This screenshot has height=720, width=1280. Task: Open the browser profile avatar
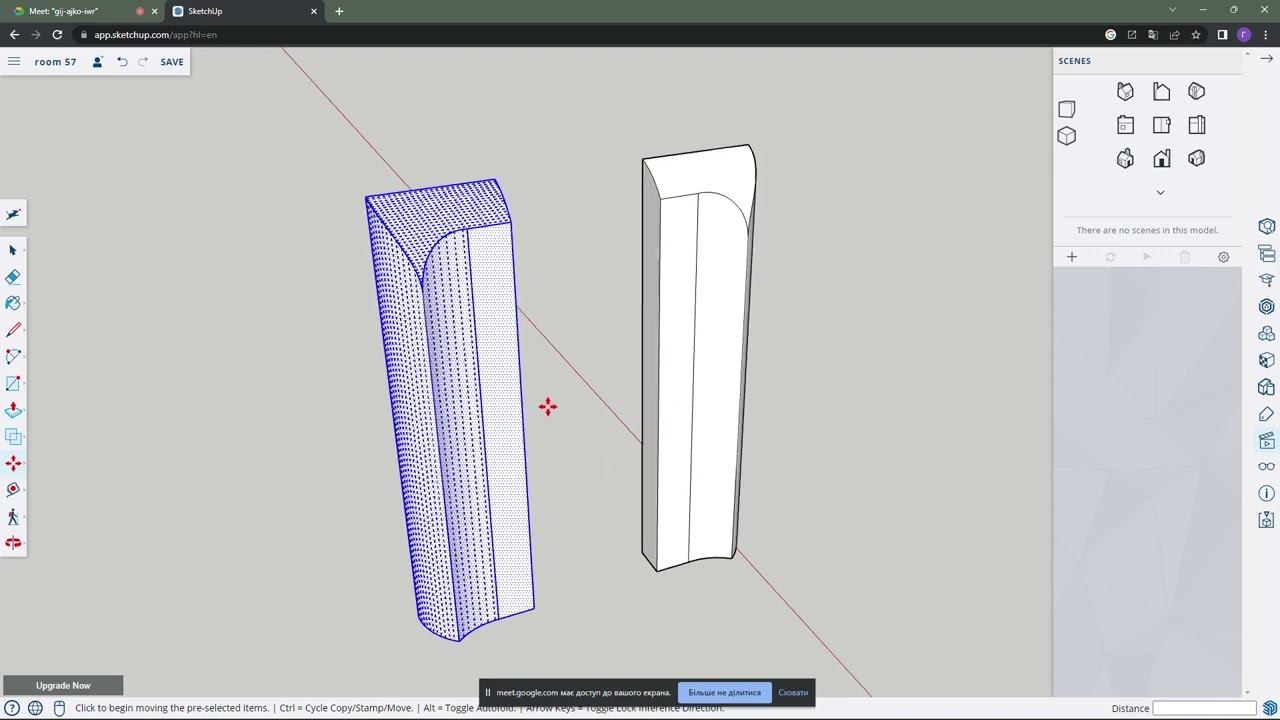point(1244,34)
